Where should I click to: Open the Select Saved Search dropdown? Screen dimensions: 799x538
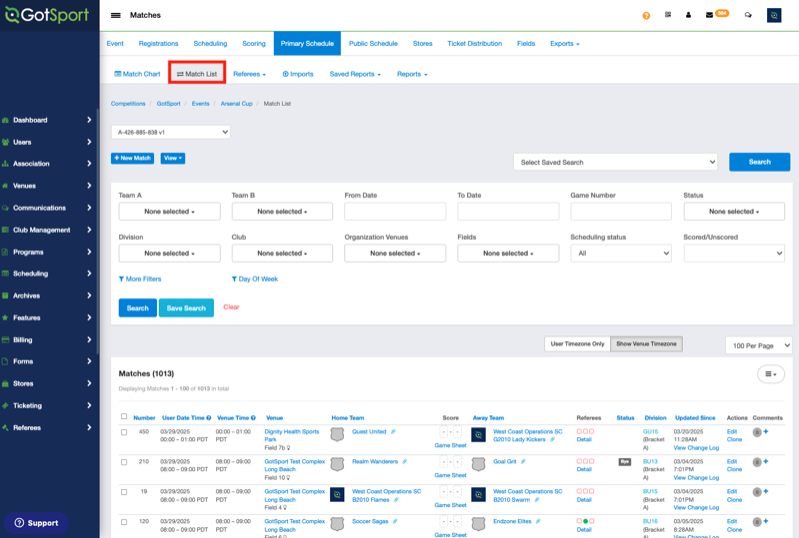(x=616, y=162)
